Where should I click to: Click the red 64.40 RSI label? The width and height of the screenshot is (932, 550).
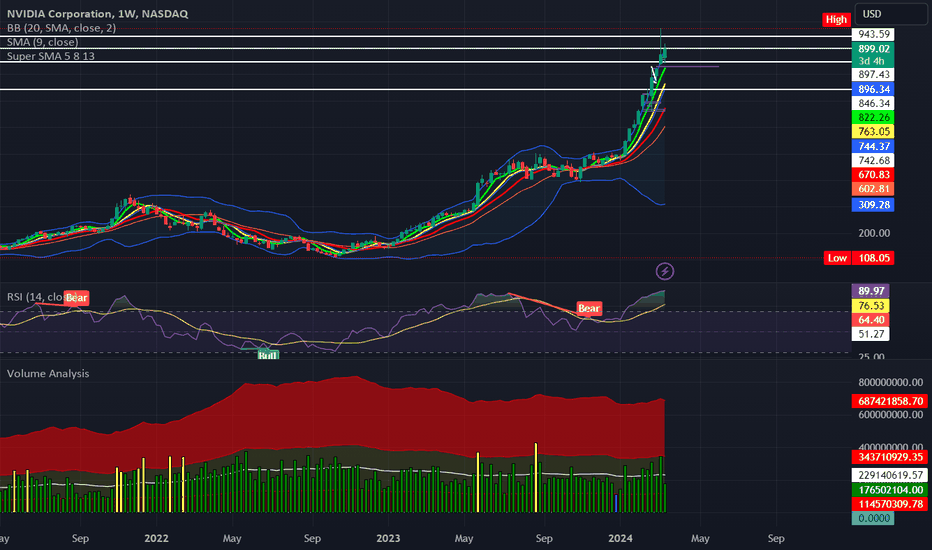coord(871,320)
